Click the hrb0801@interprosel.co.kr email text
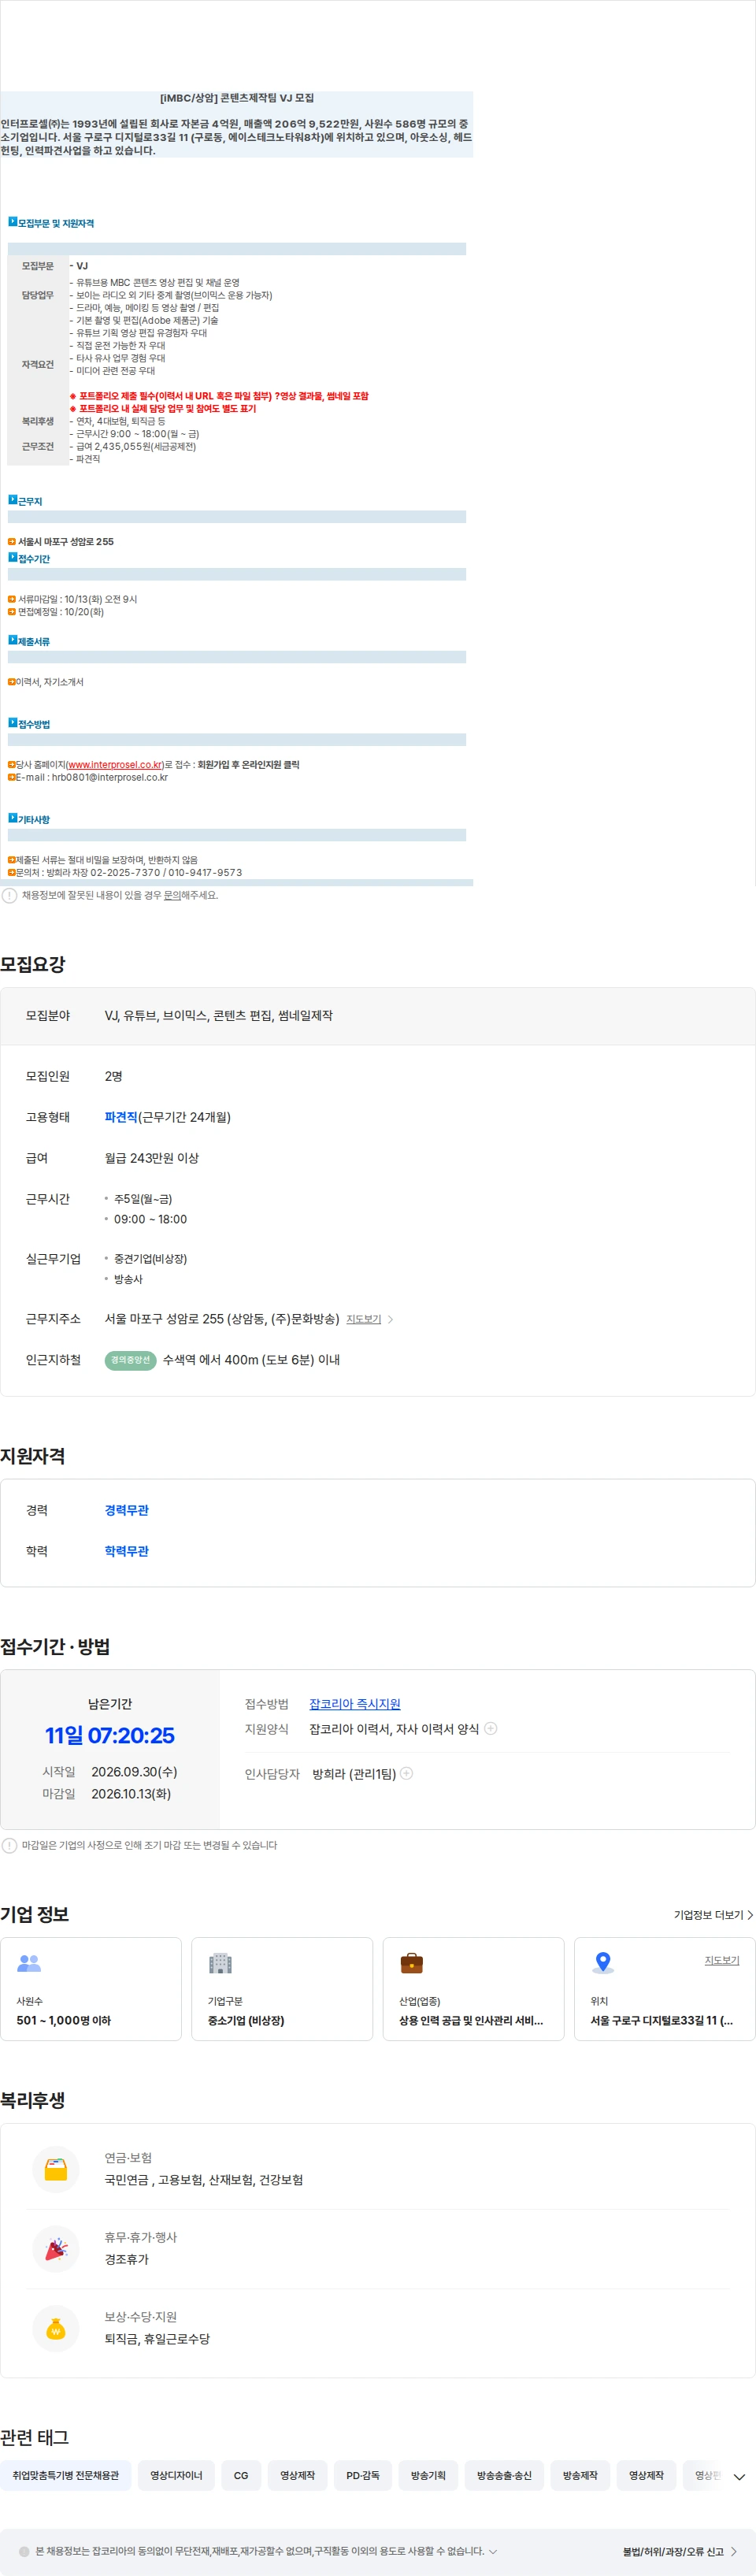 point(110,777)
